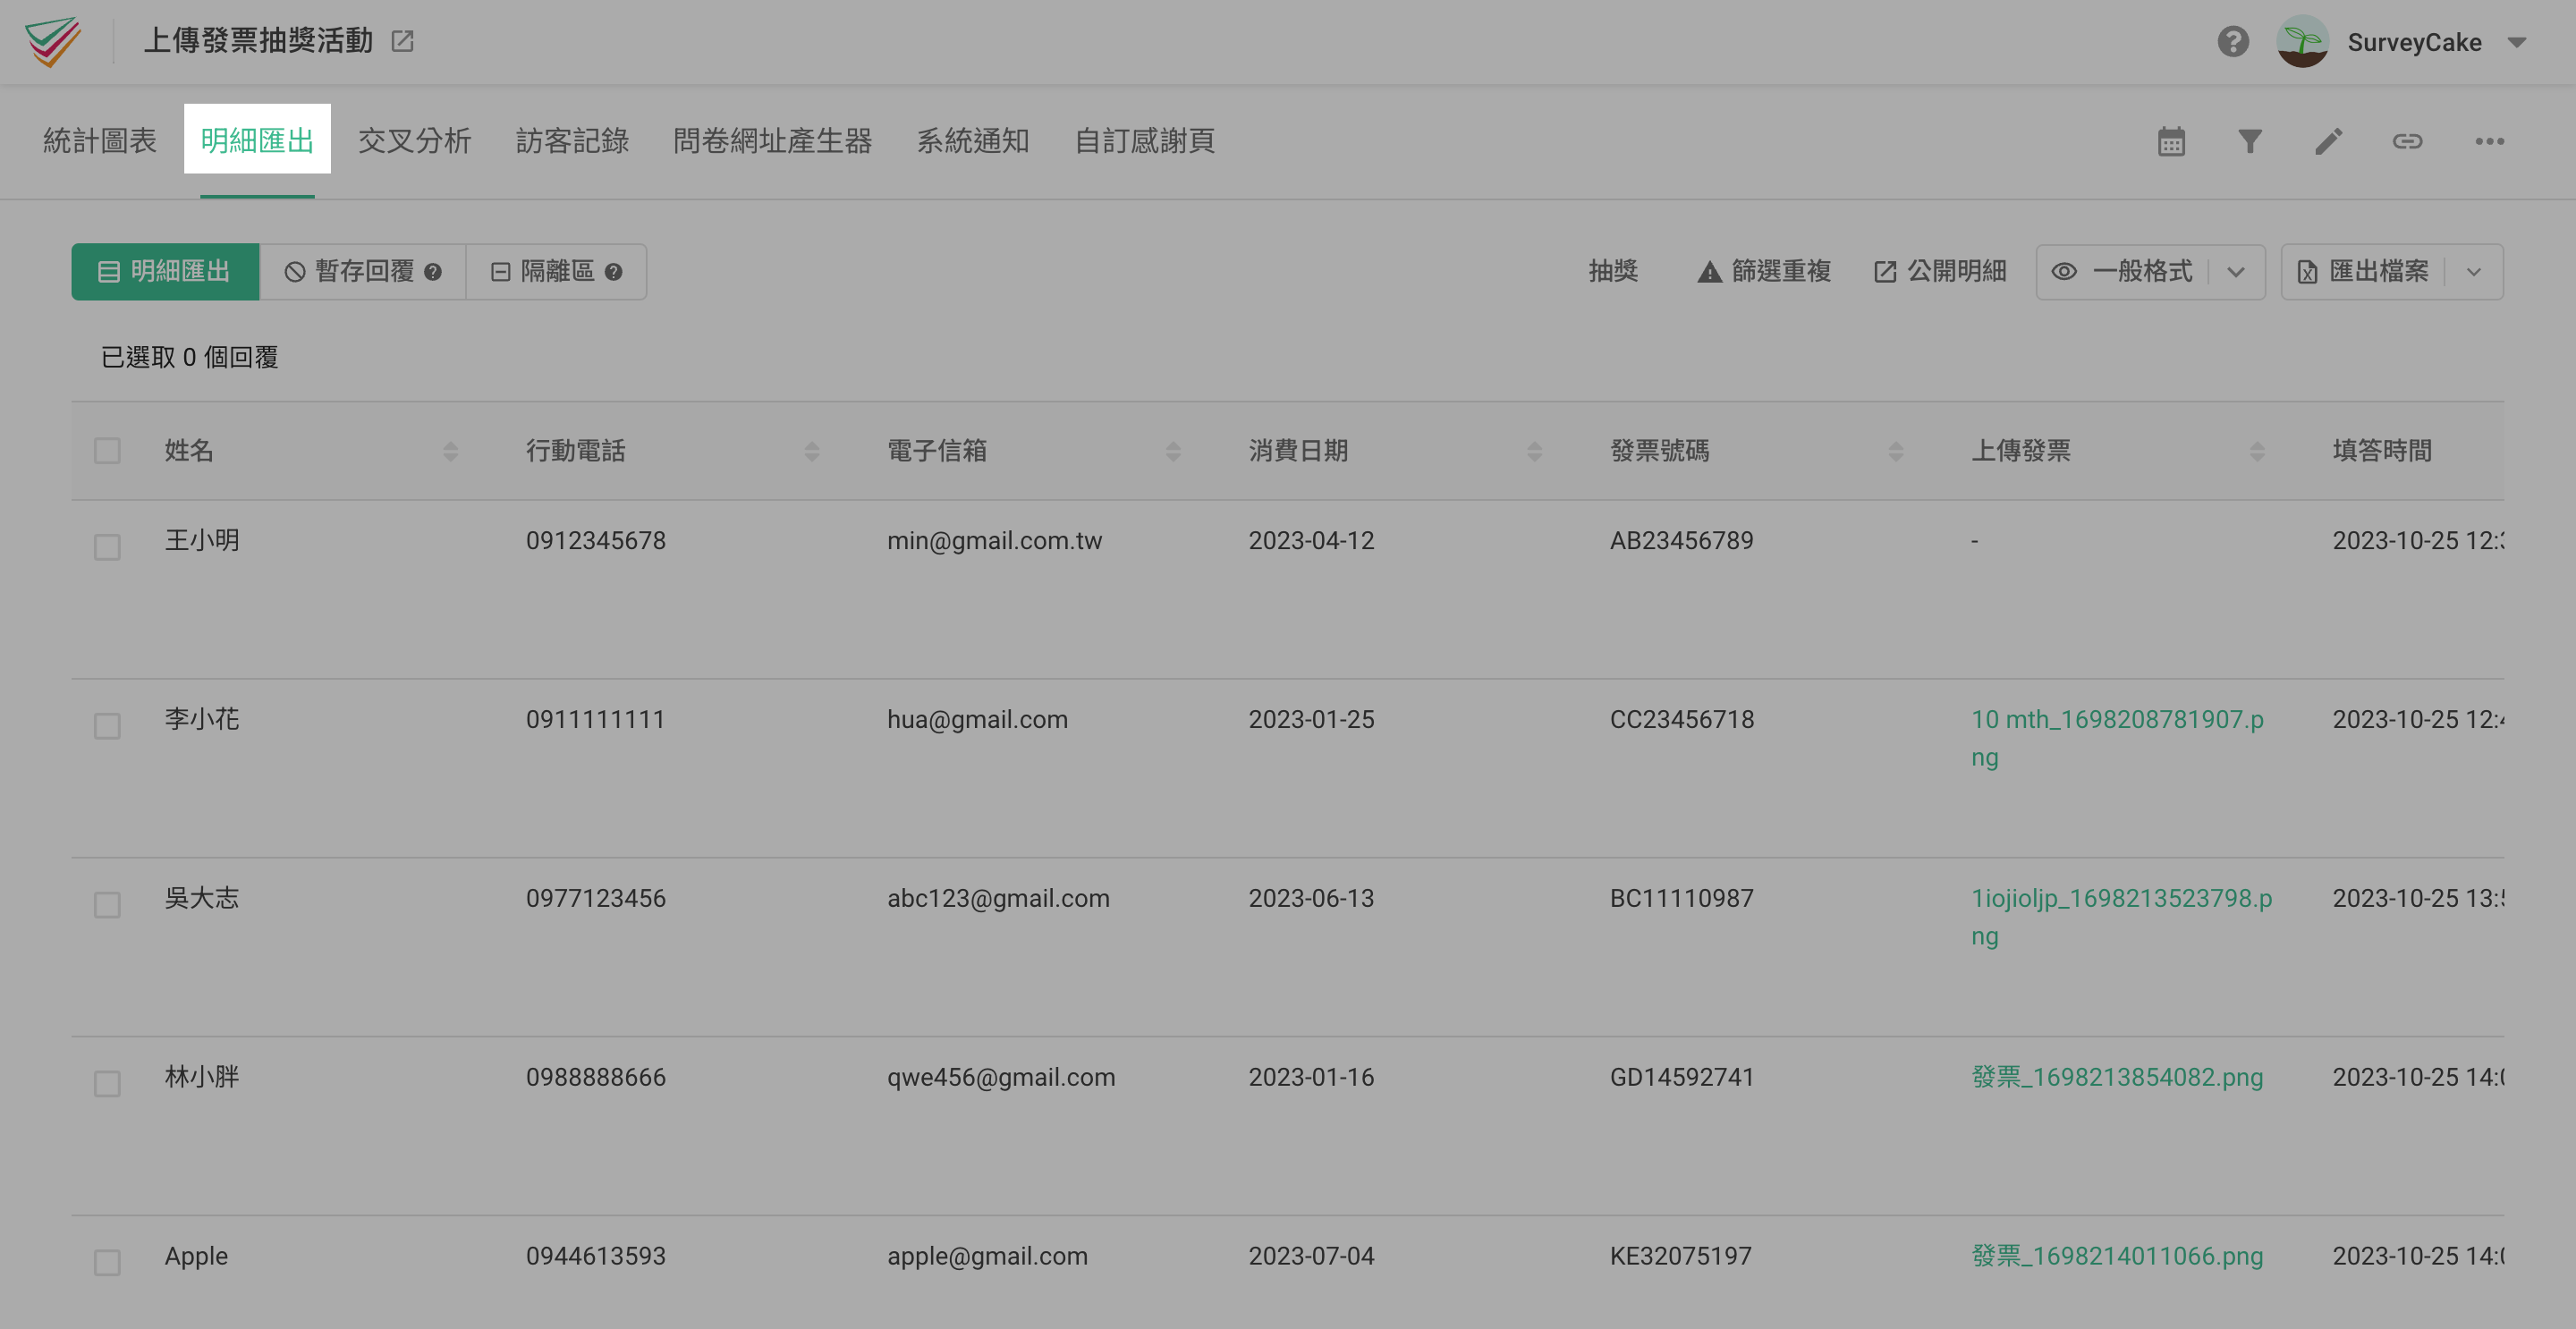Open file 10 mth_1698208781907.png link
Screen dimensions: 2576x1329
[2117, 738]
